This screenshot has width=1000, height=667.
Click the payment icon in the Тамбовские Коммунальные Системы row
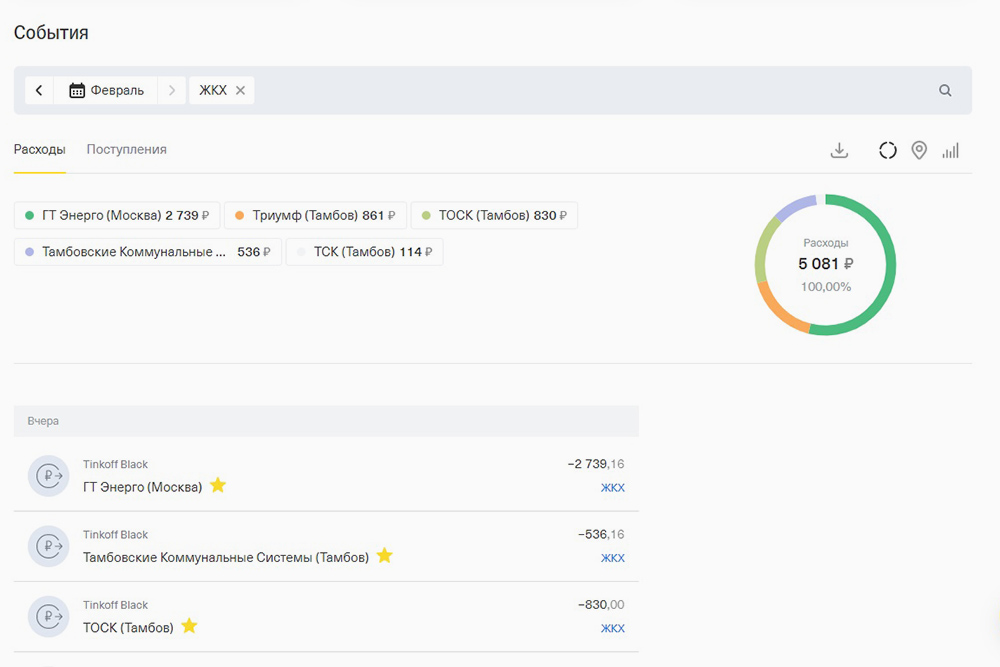pyautogui.click(x=48, y=546)
